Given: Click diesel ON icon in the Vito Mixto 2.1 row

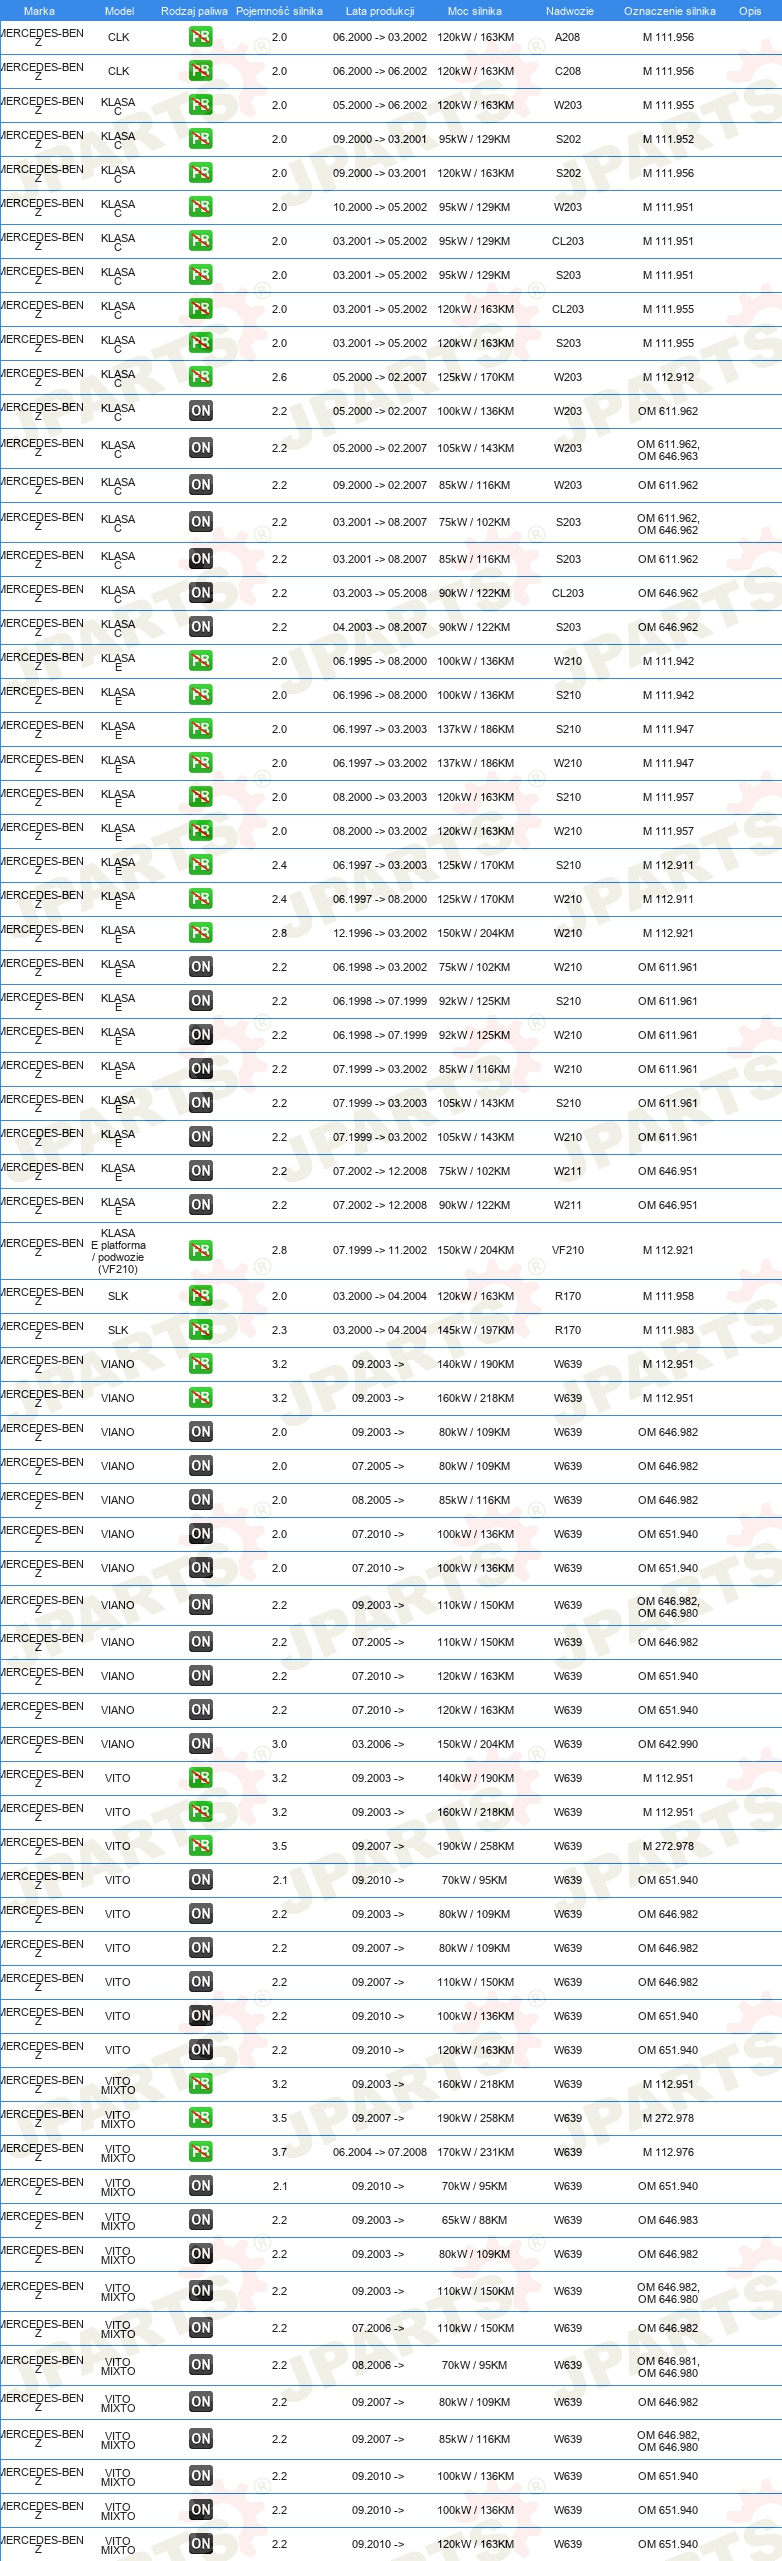Looking at the screenshot, I should point(200,2186).
